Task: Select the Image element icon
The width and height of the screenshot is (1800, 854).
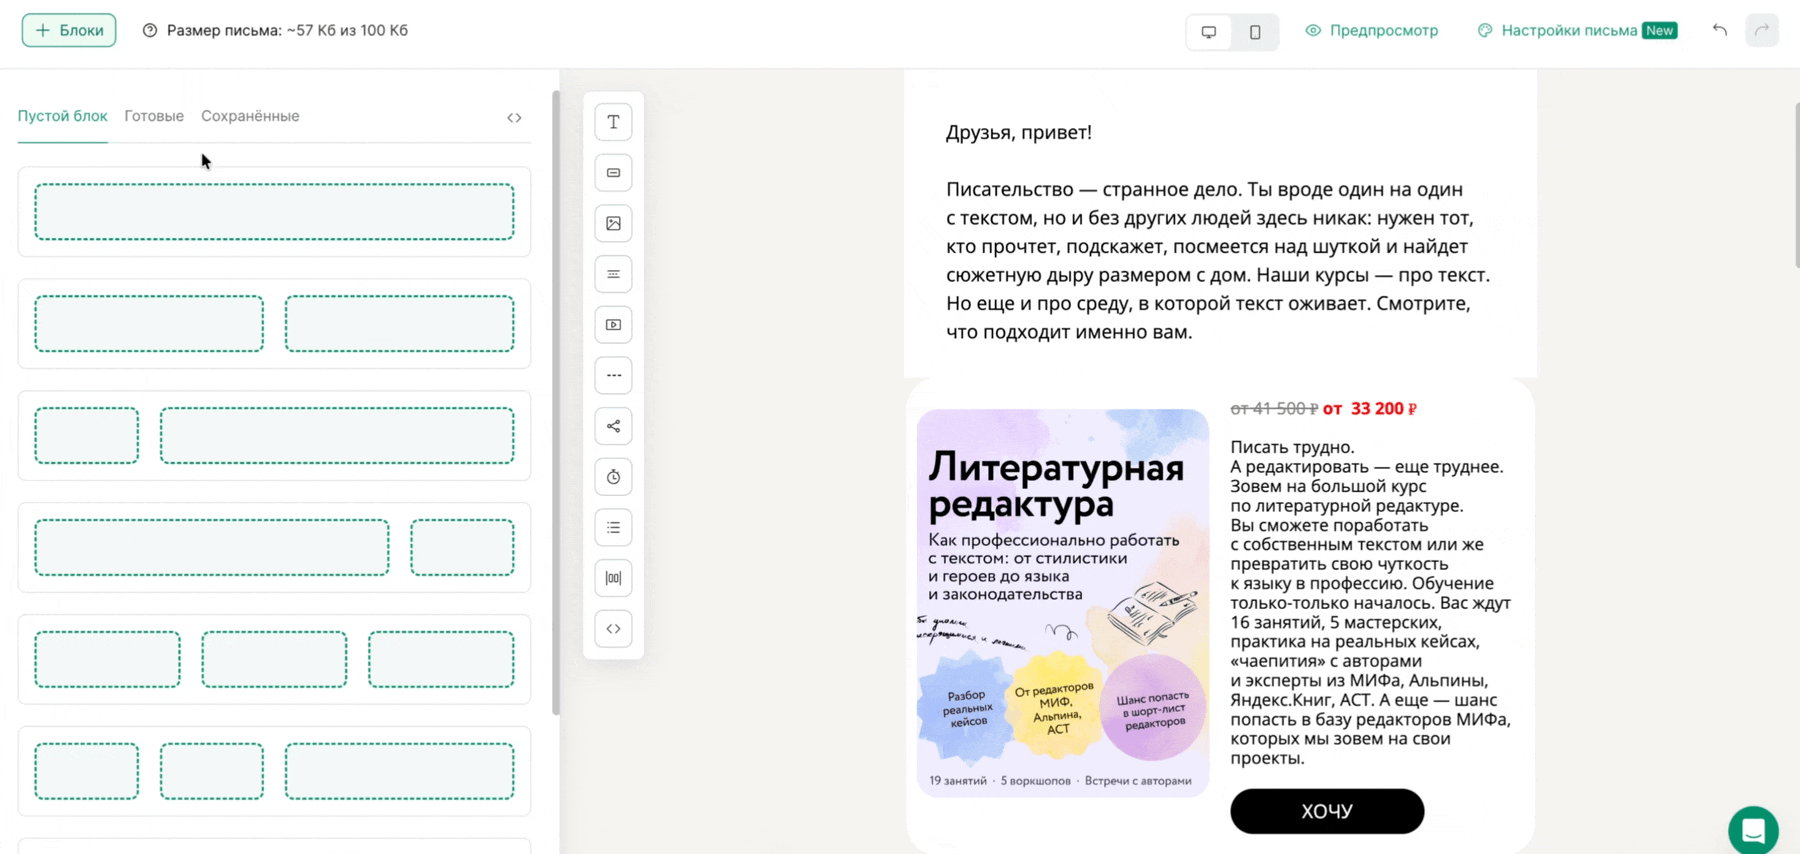Action: pyautogui.click(x=613, y=223)
